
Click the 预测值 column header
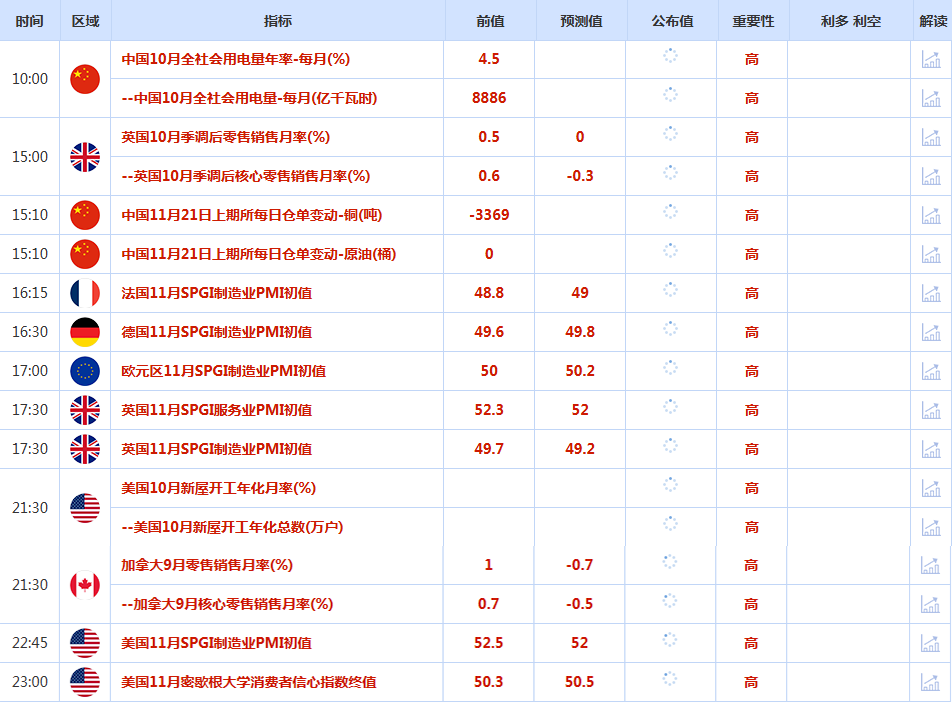[581, 21]
